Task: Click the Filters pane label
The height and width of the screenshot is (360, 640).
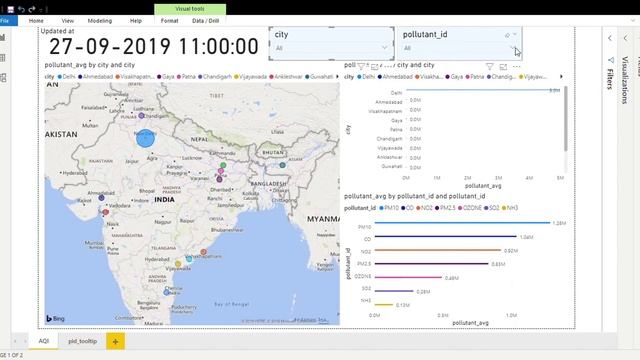Action: 610,79
